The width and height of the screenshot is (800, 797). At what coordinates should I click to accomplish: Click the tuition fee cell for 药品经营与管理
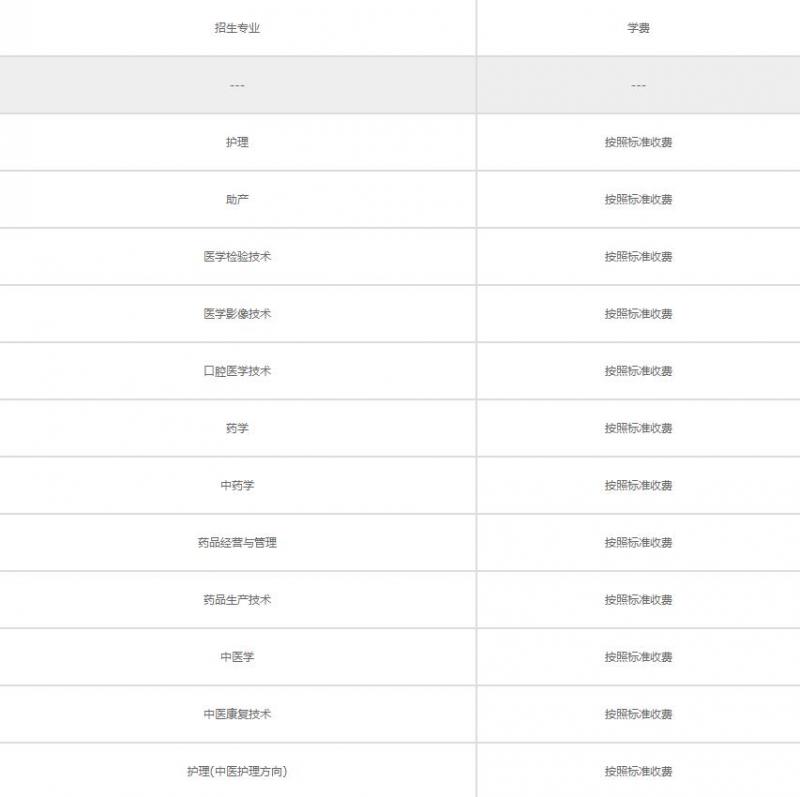click(x=638, y=542)
